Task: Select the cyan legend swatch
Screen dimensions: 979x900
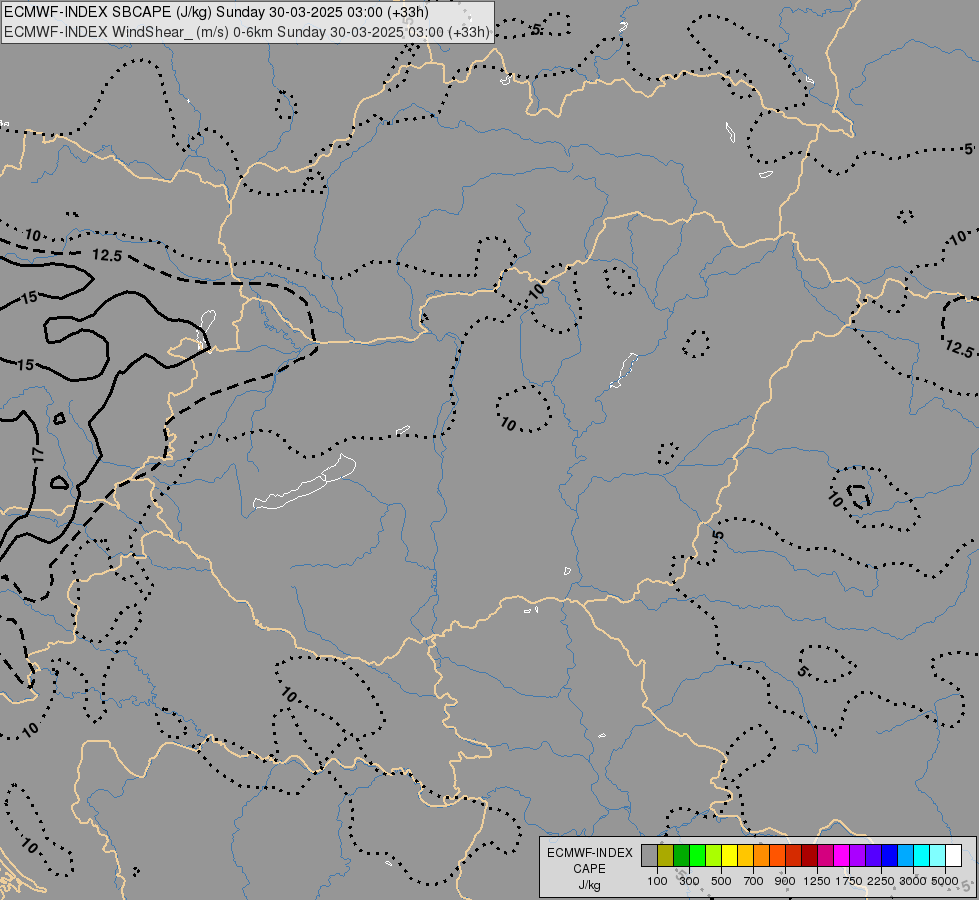Action: click(921, 855)
